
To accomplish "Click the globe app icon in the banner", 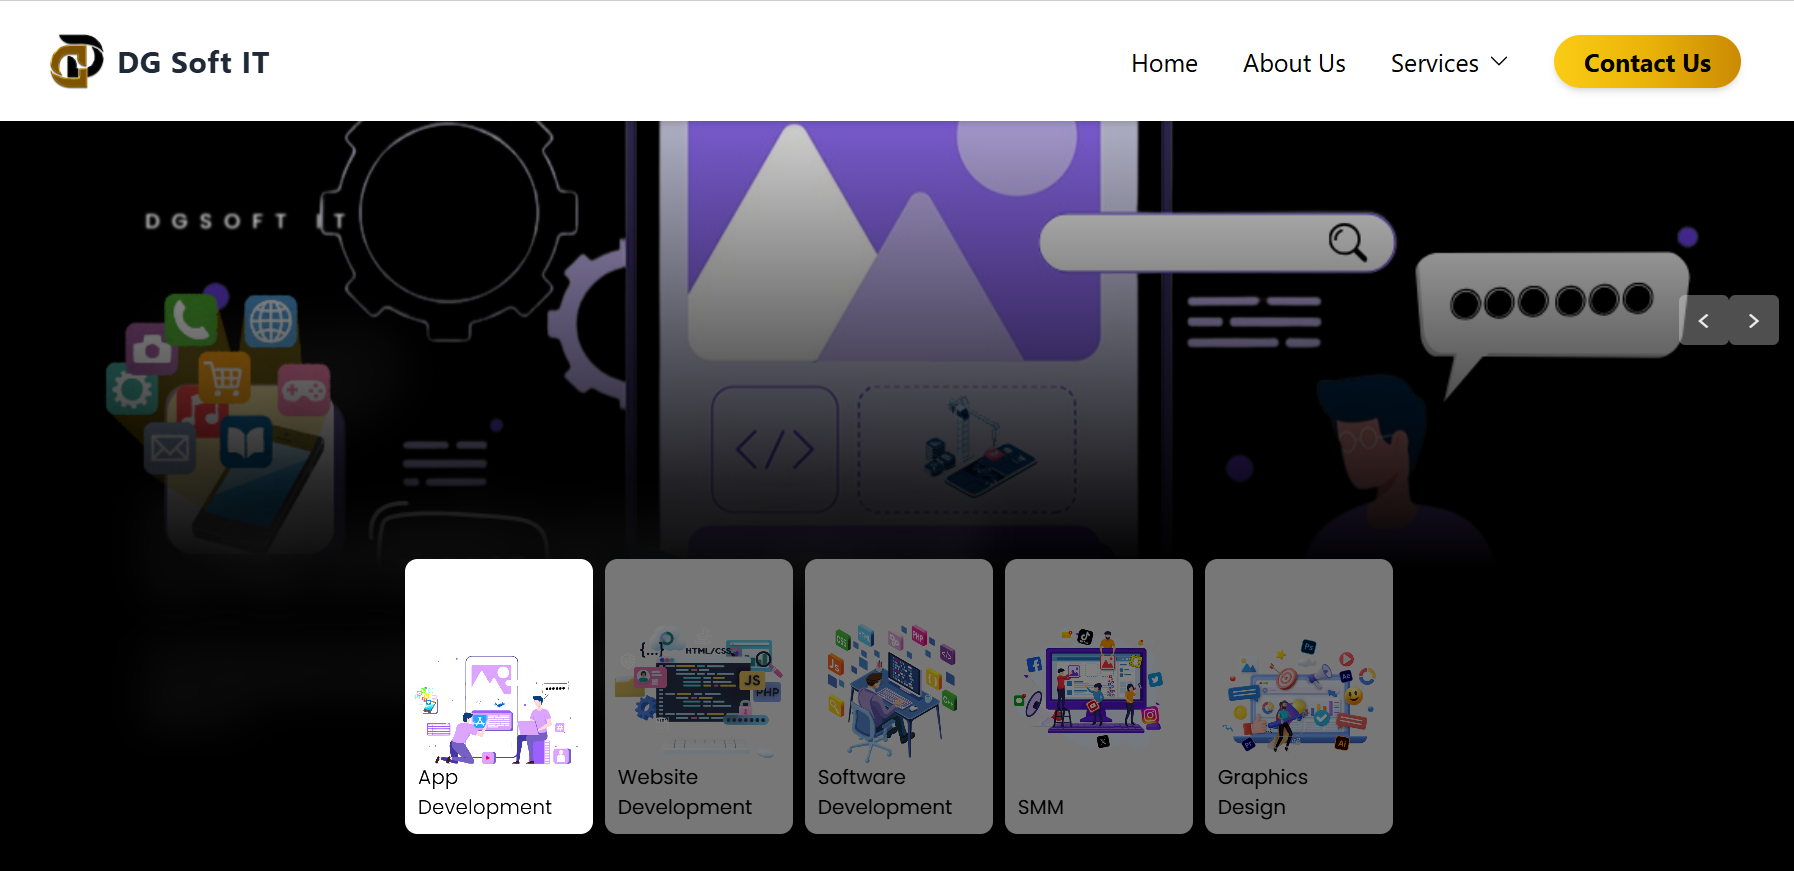I will tap(271, 322).
